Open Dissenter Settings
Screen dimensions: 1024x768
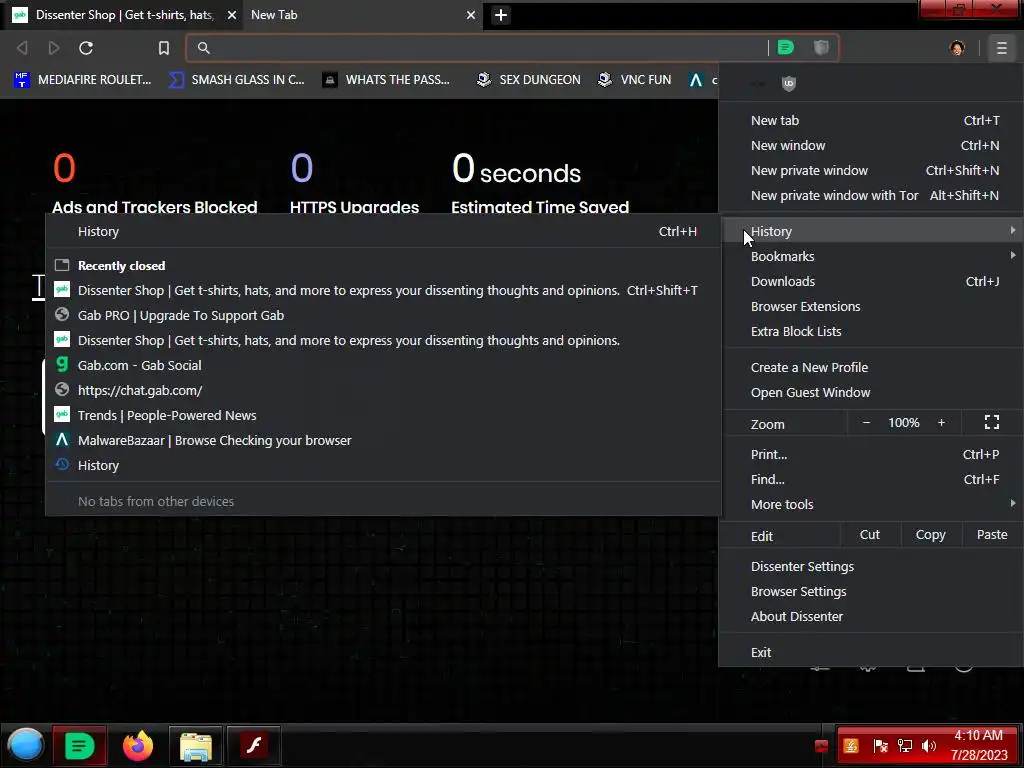click(x=872, y=566)
